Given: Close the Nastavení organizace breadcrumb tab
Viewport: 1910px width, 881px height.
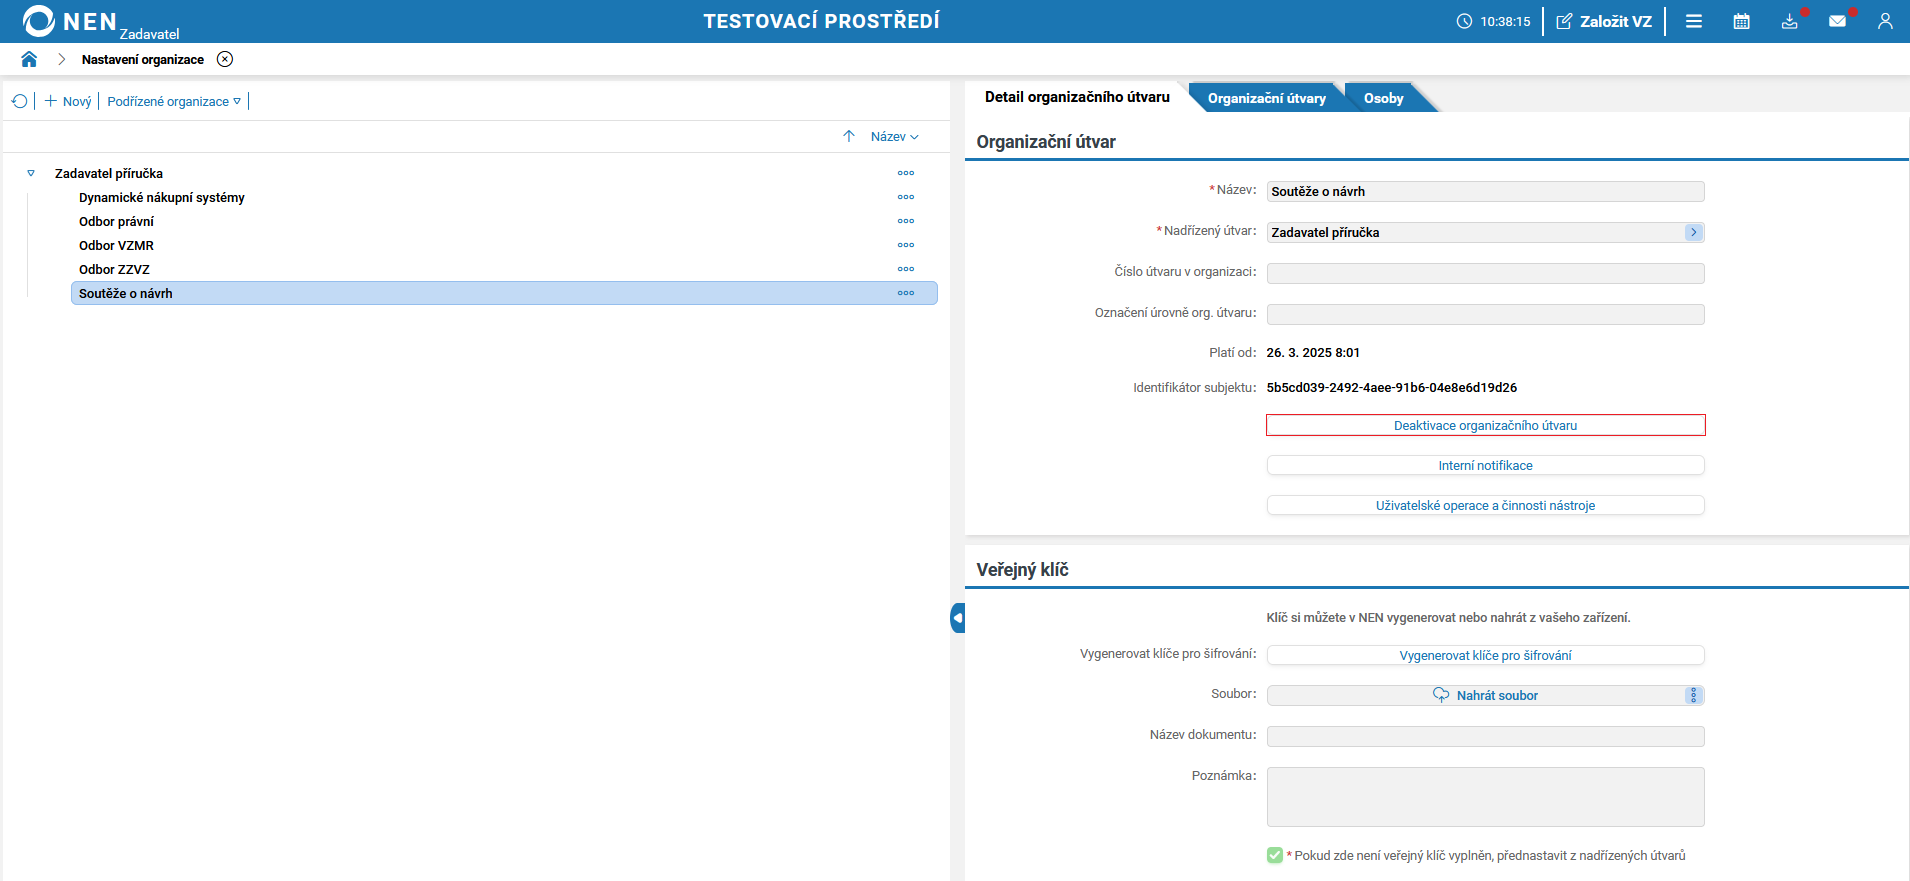Looking at the screenshot, I should [x=225, y=59].
